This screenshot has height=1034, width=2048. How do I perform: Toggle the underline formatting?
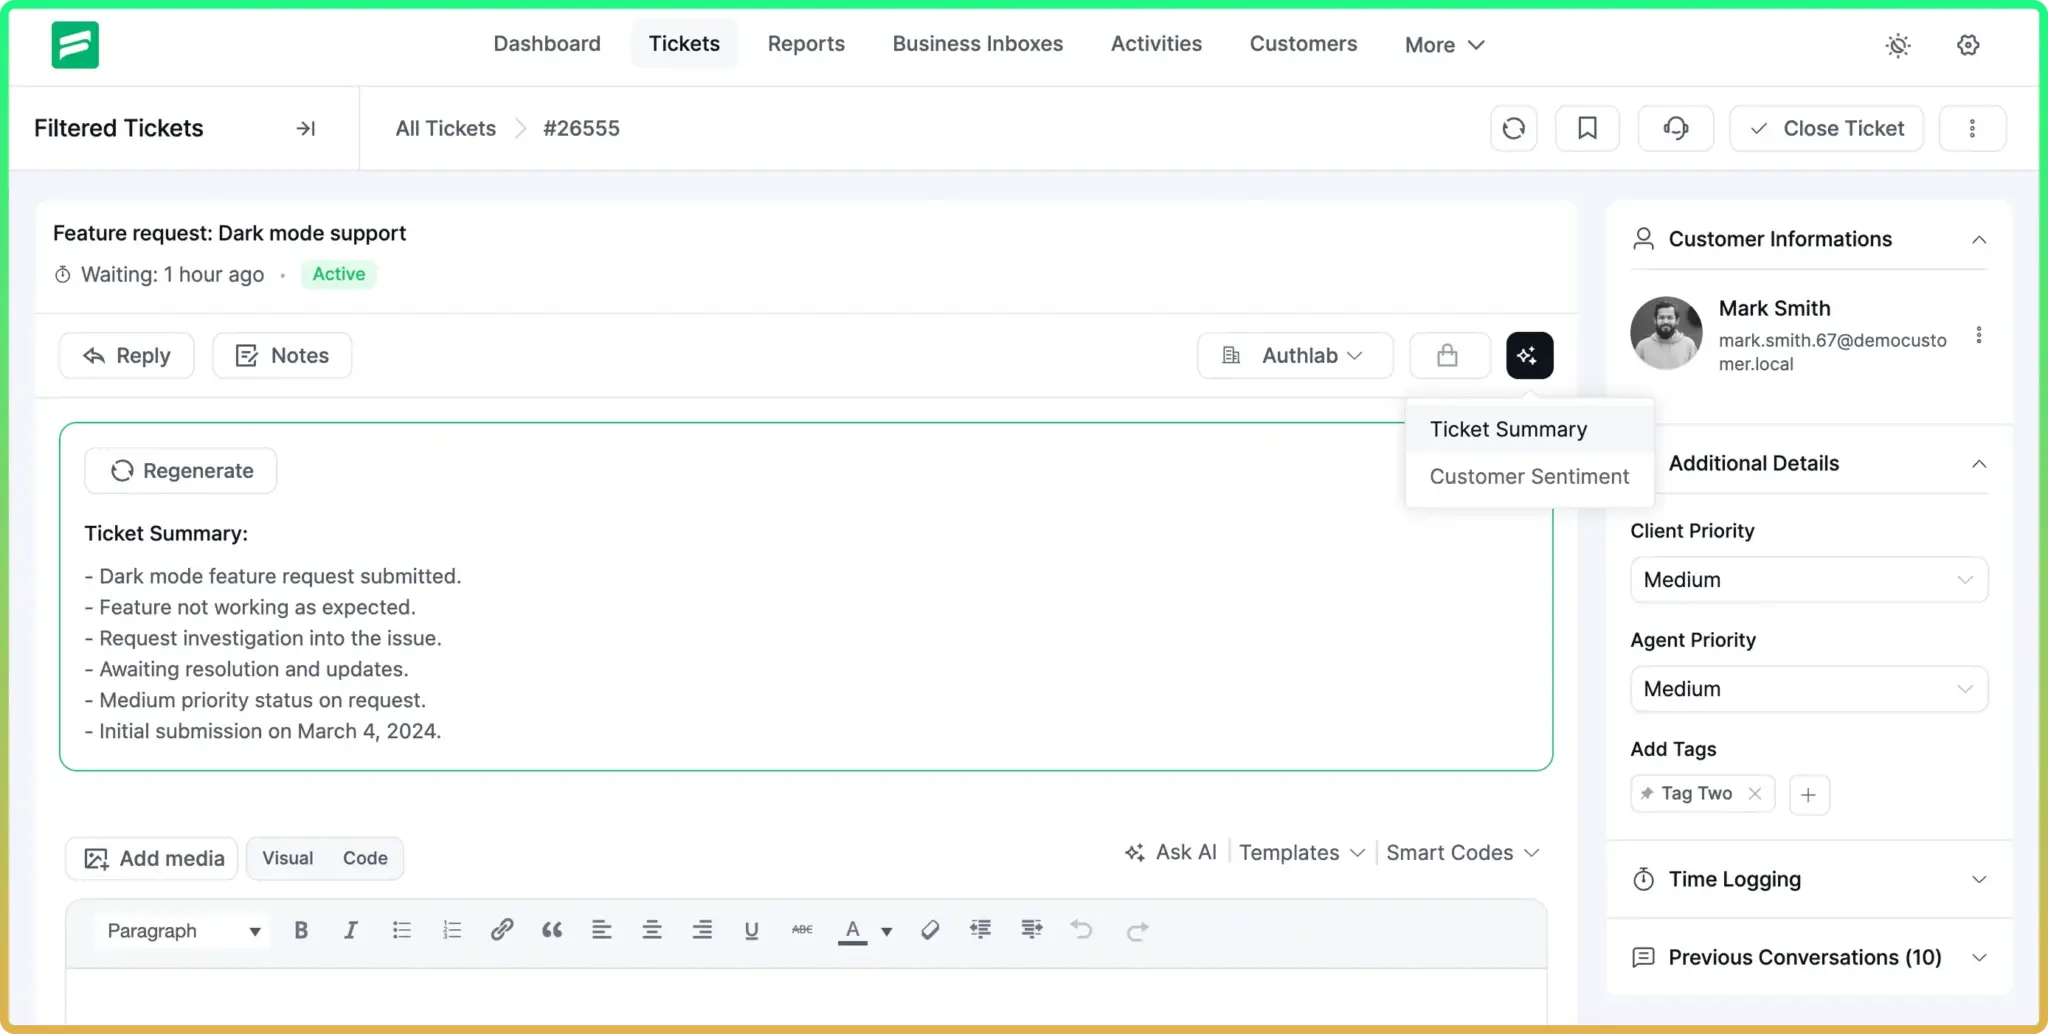751,930
